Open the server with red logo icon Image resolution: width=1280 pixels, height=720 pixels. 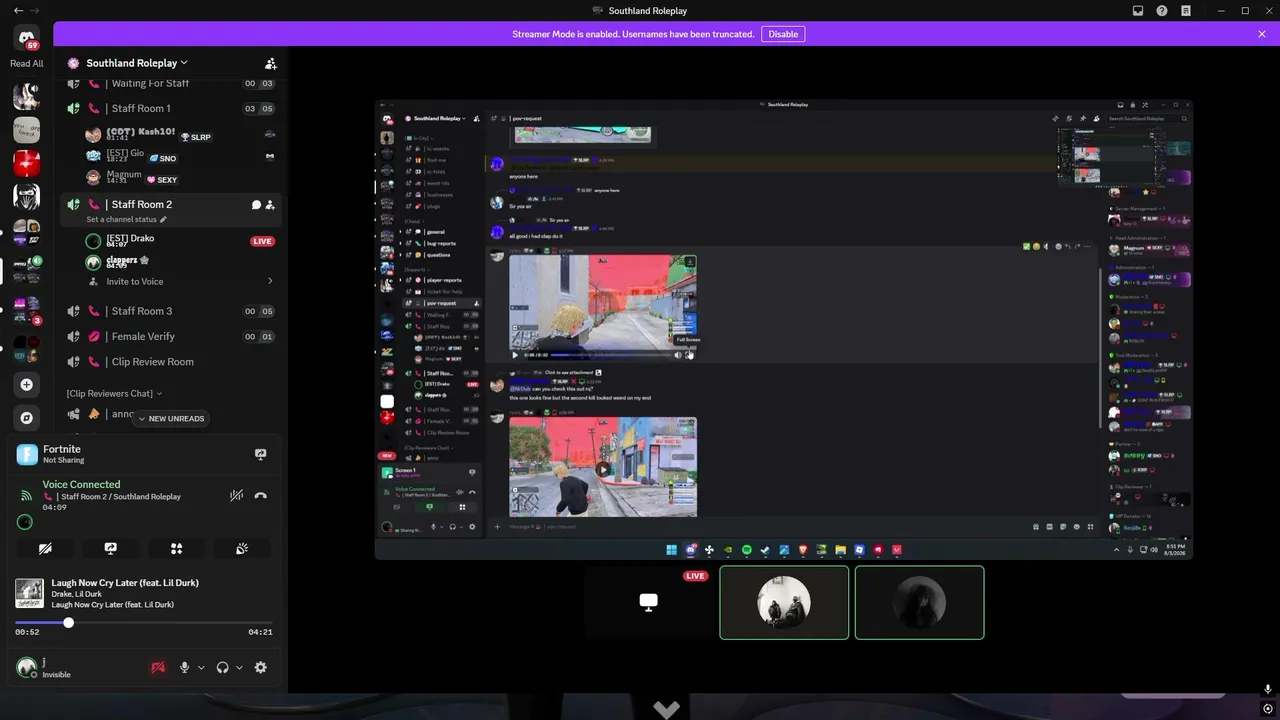[27, 163]
